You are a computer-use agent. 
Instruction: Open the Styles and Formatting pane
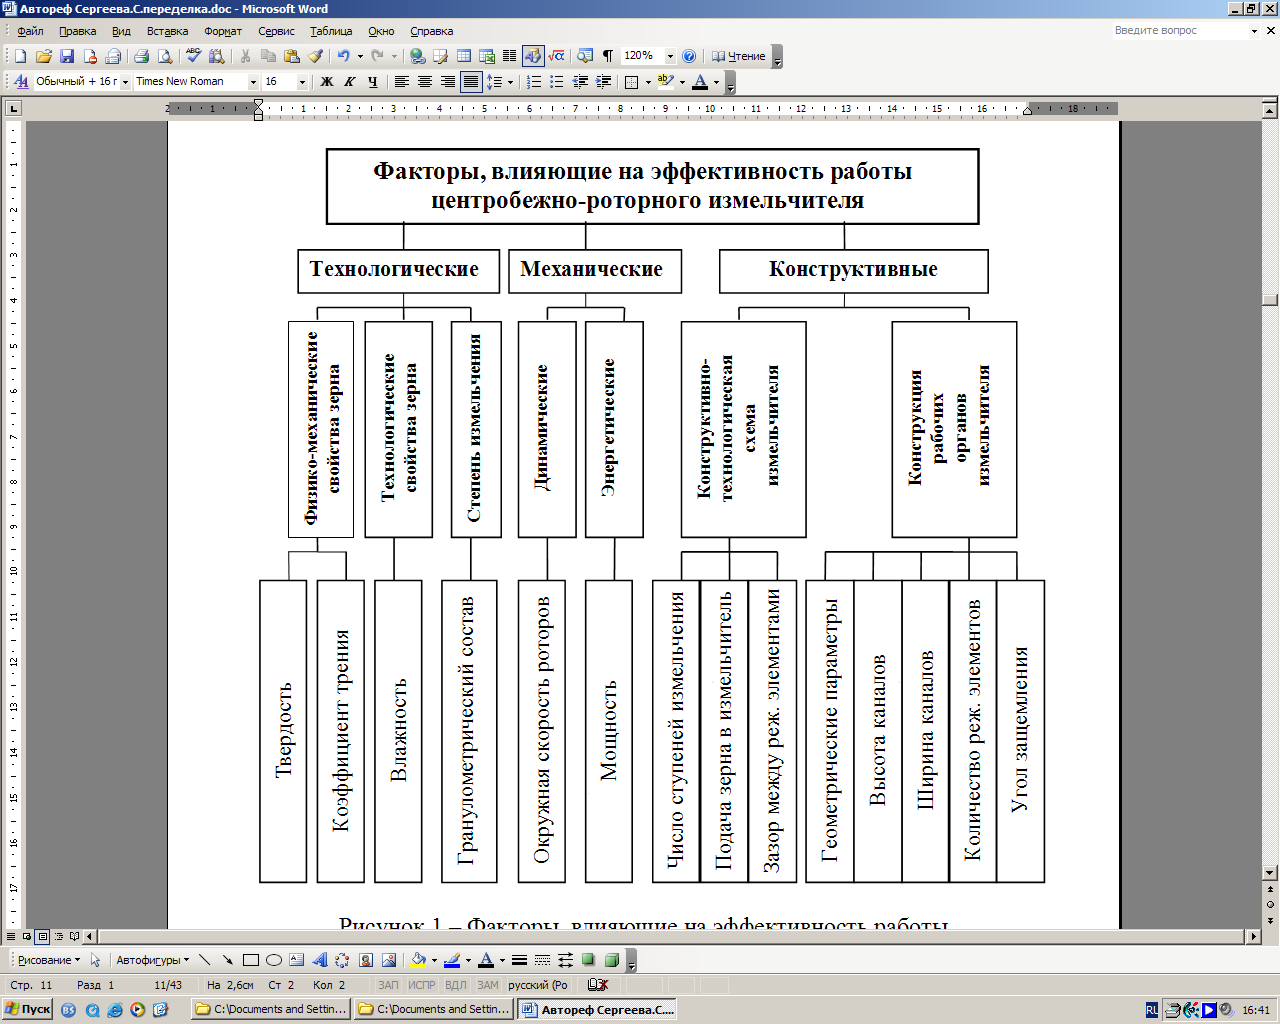tap(21, 82)
